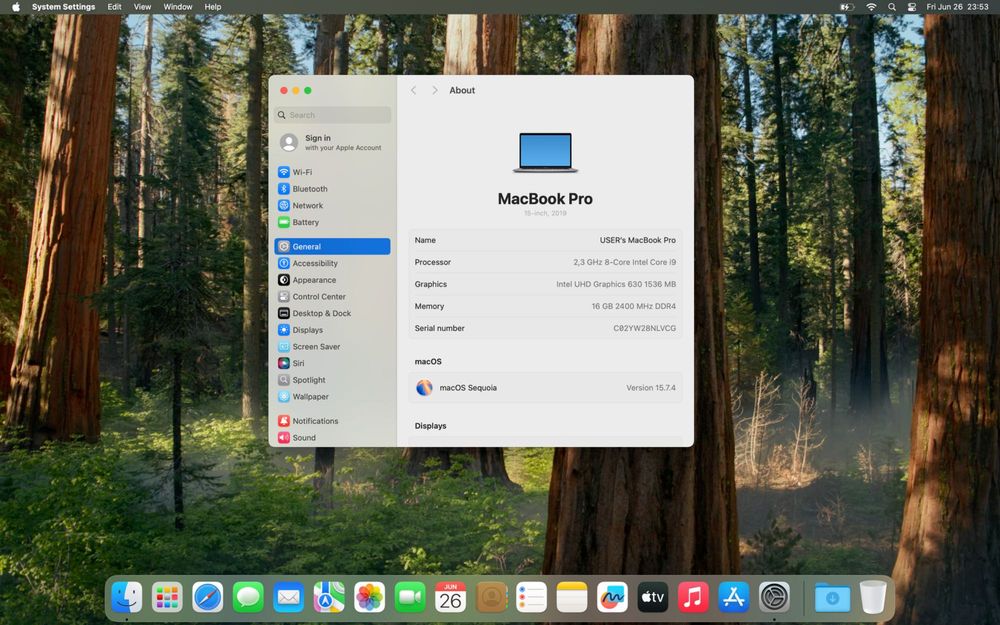
Task: Click the macOS Sequoia row
Action: [545, 388]
